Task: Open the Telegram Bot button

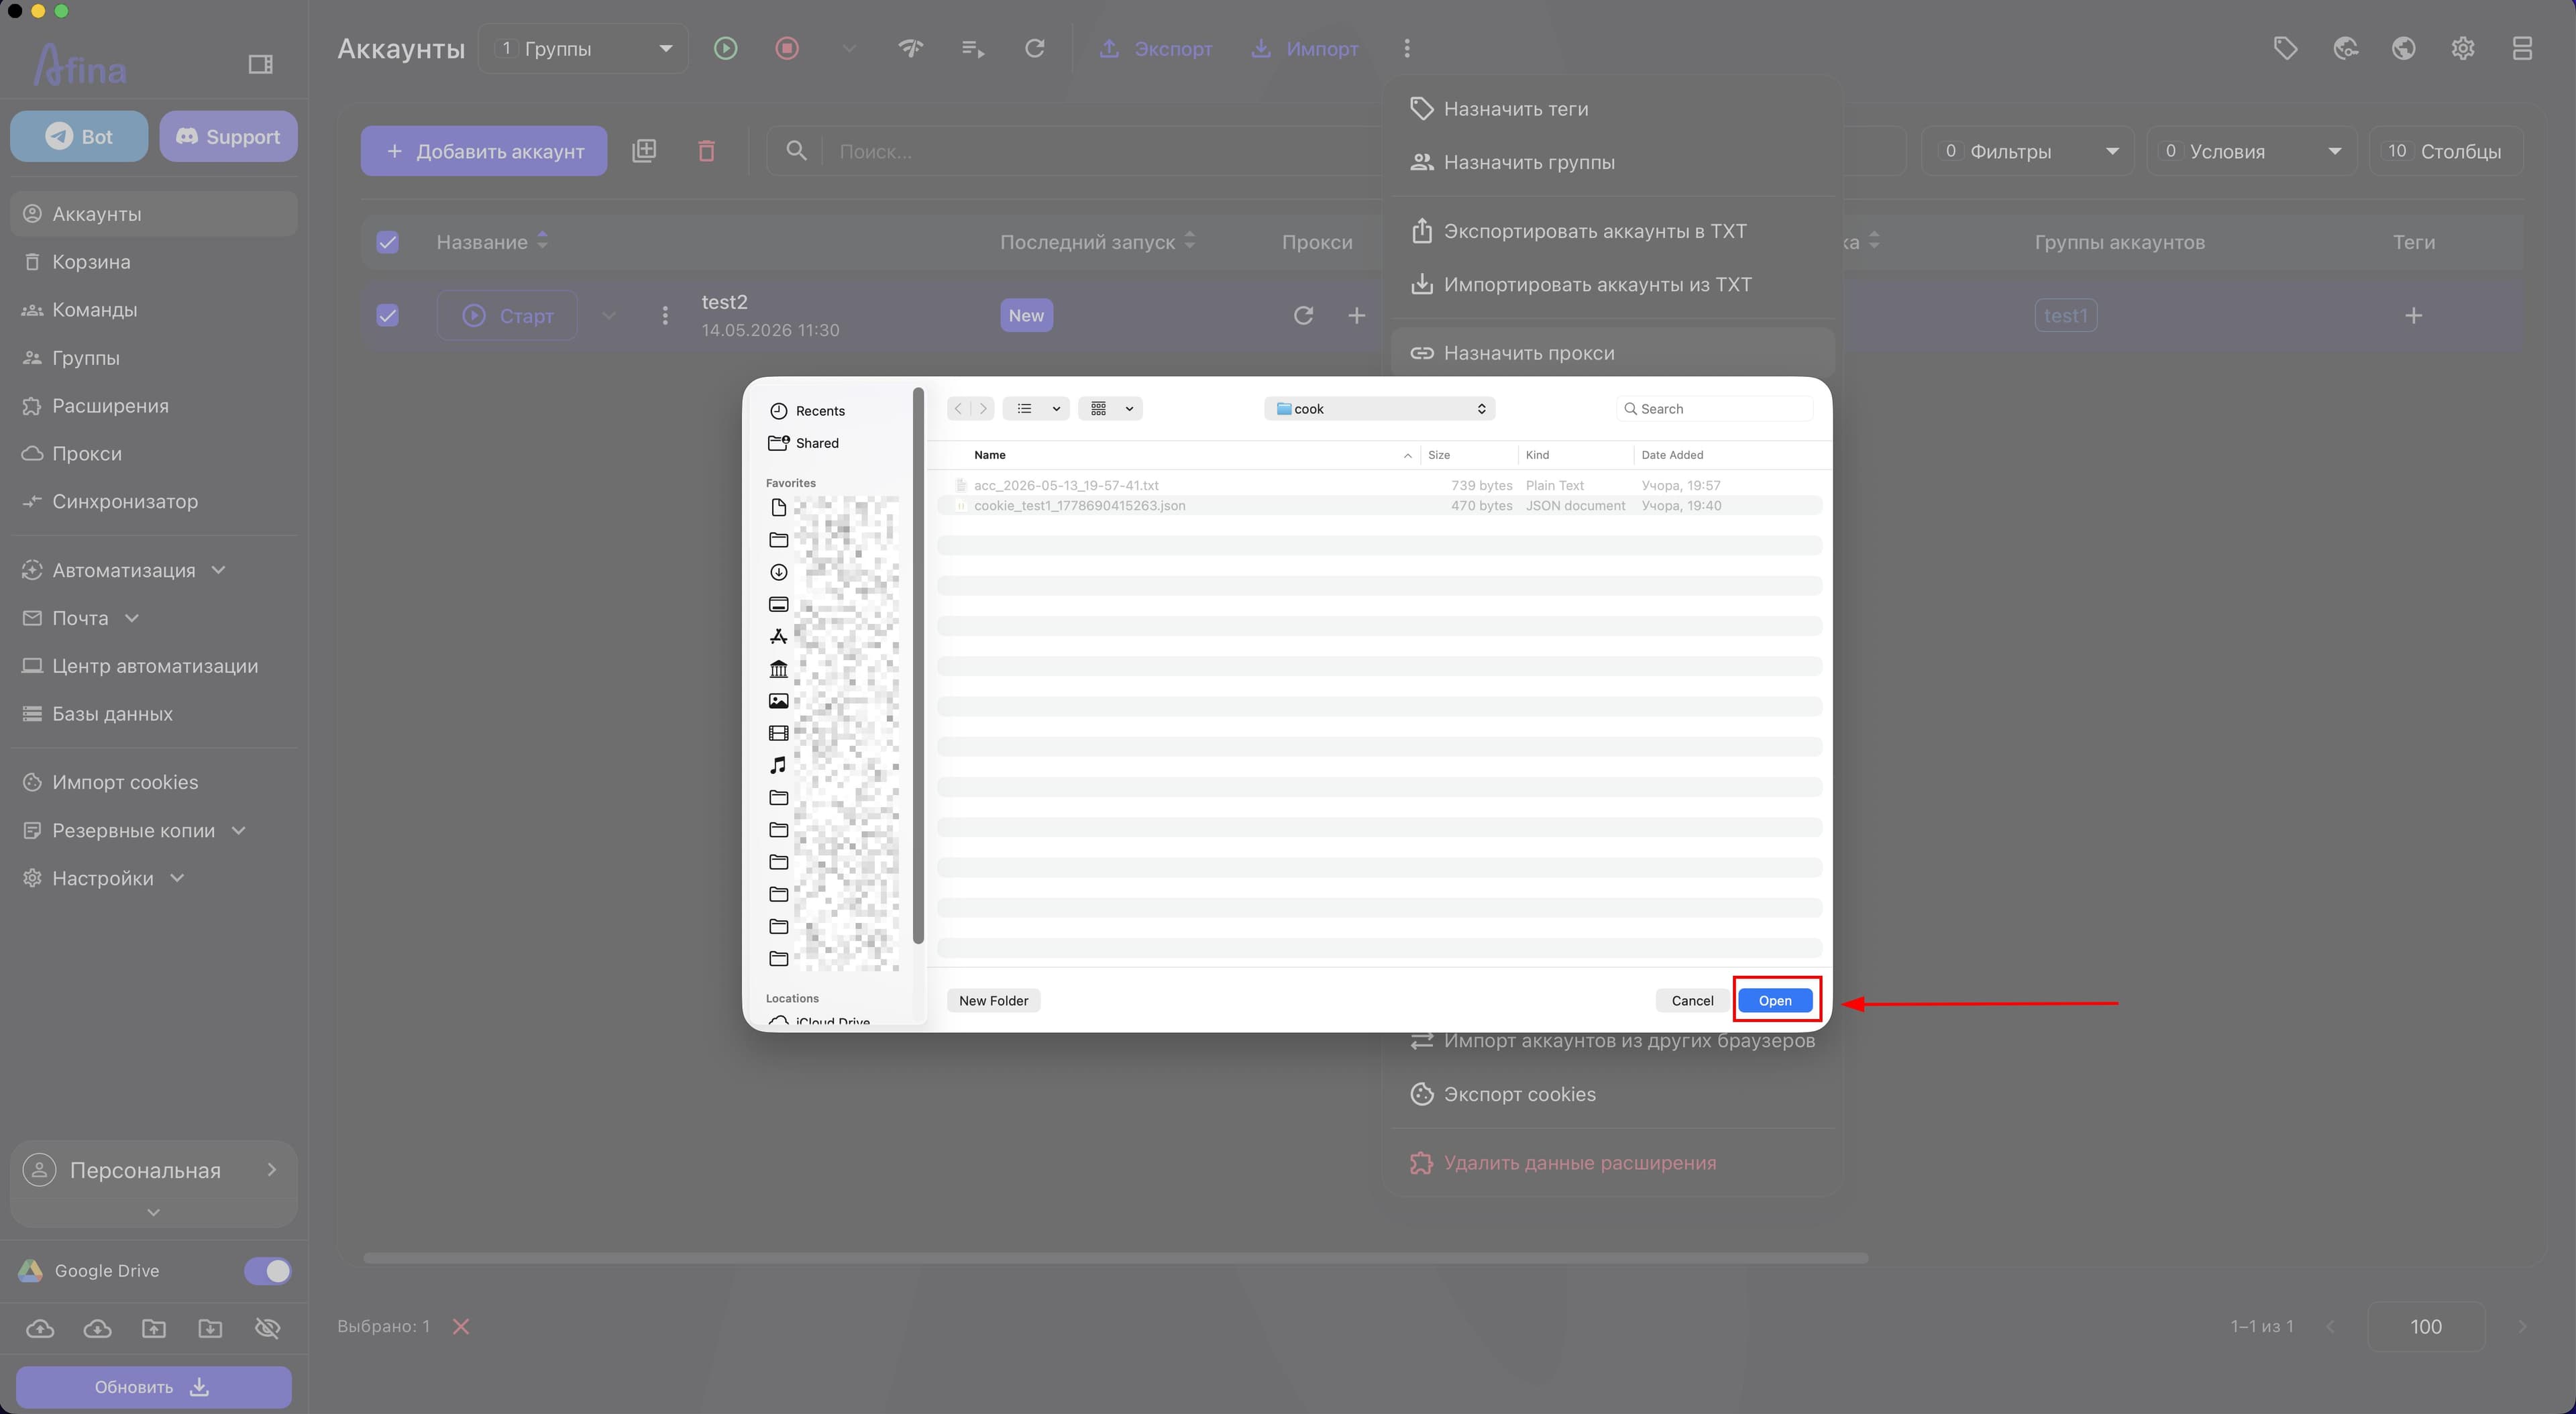Action: pyautogui.click(x=79, y=136)
